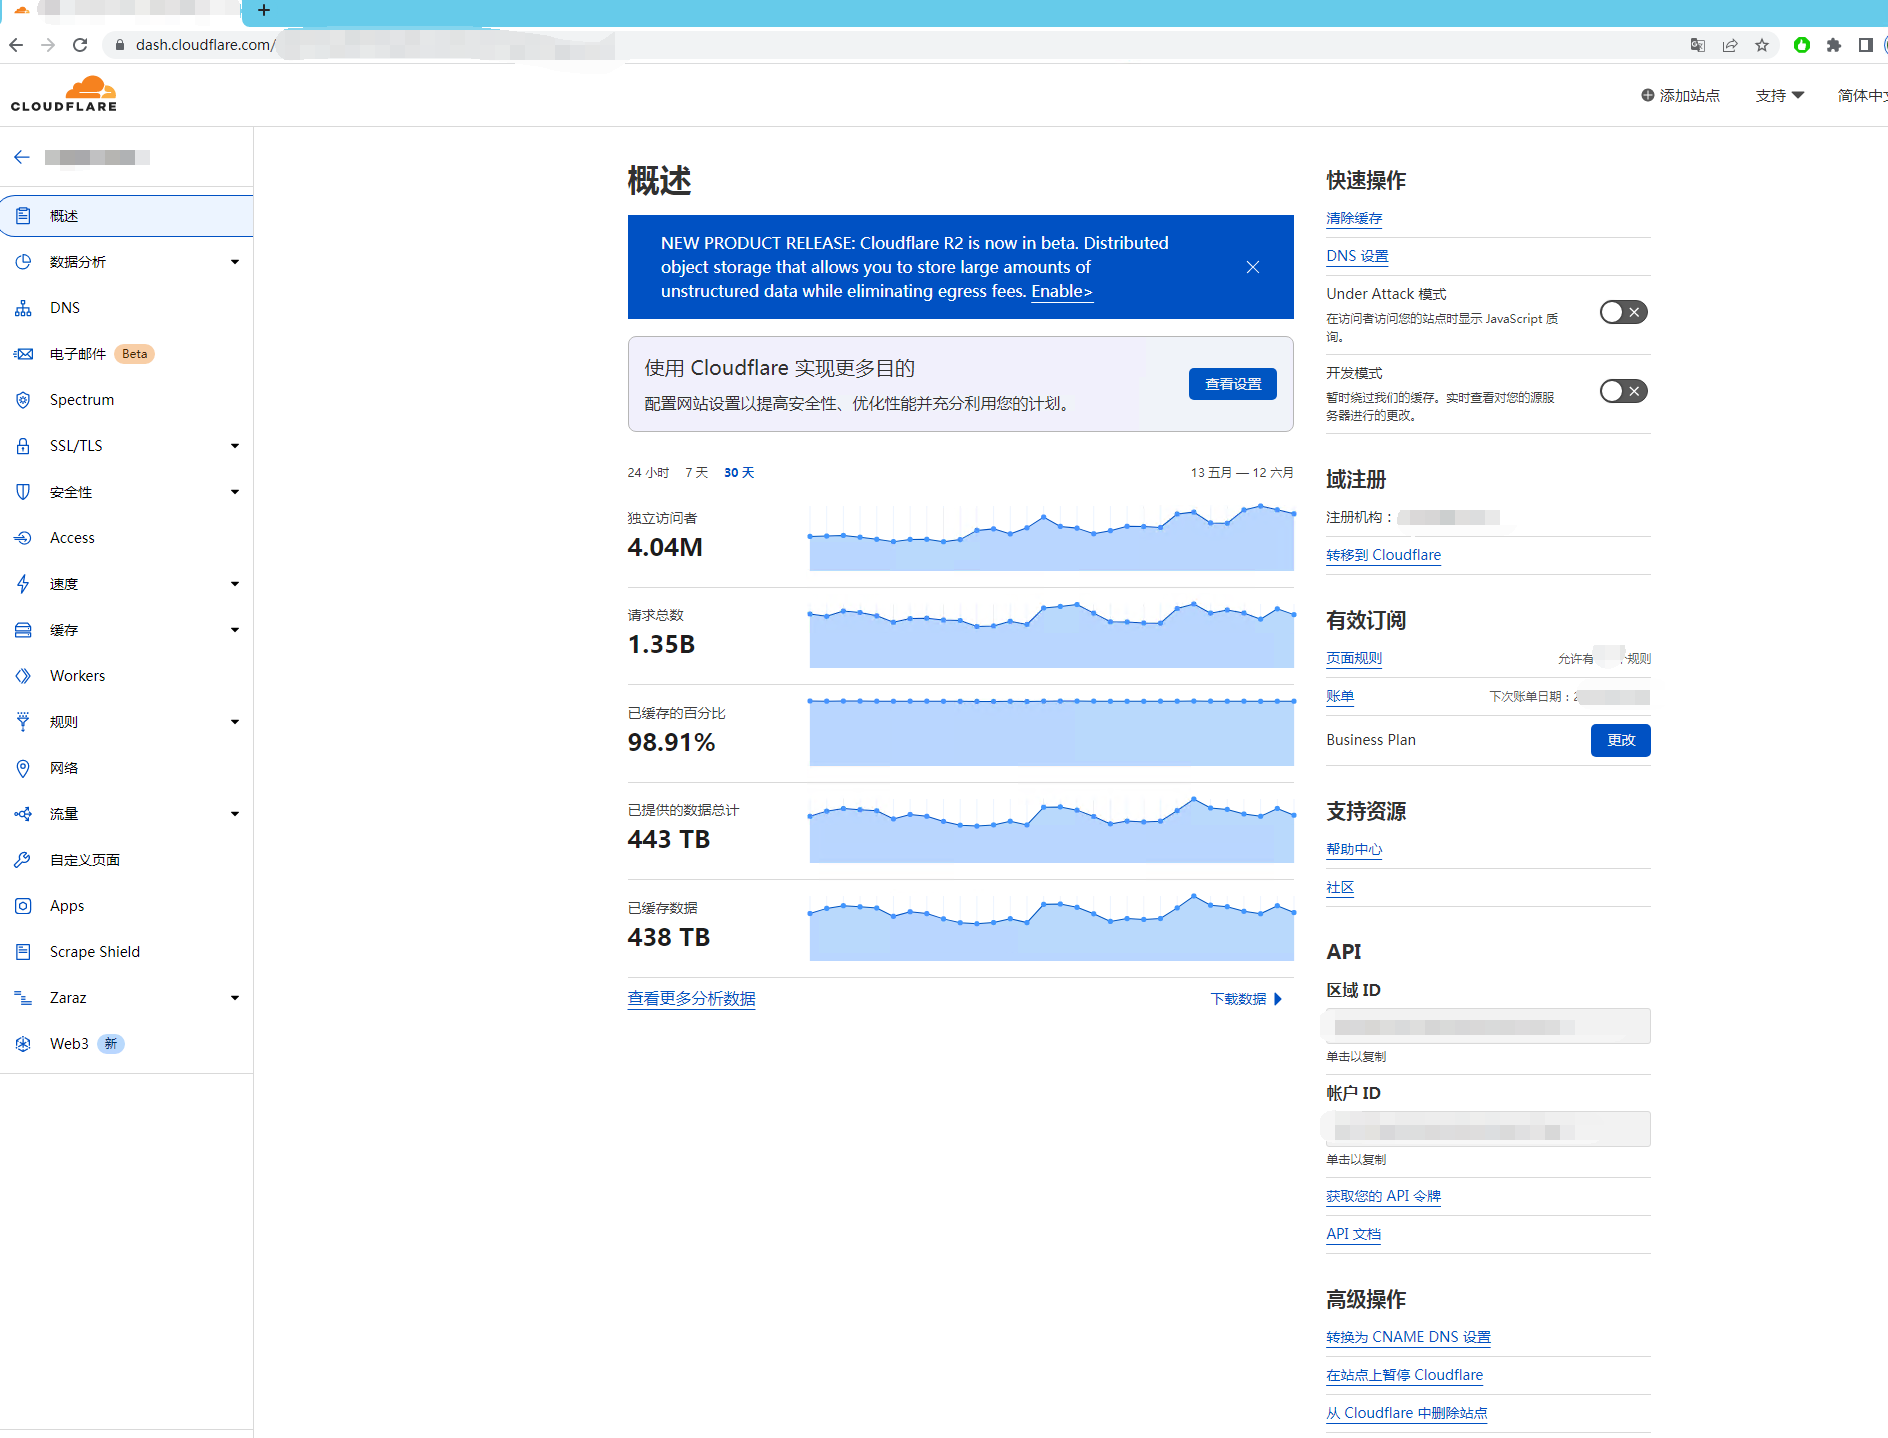Switch to 24 小时 time range
1888x1438 pixels.
[648, 473]
